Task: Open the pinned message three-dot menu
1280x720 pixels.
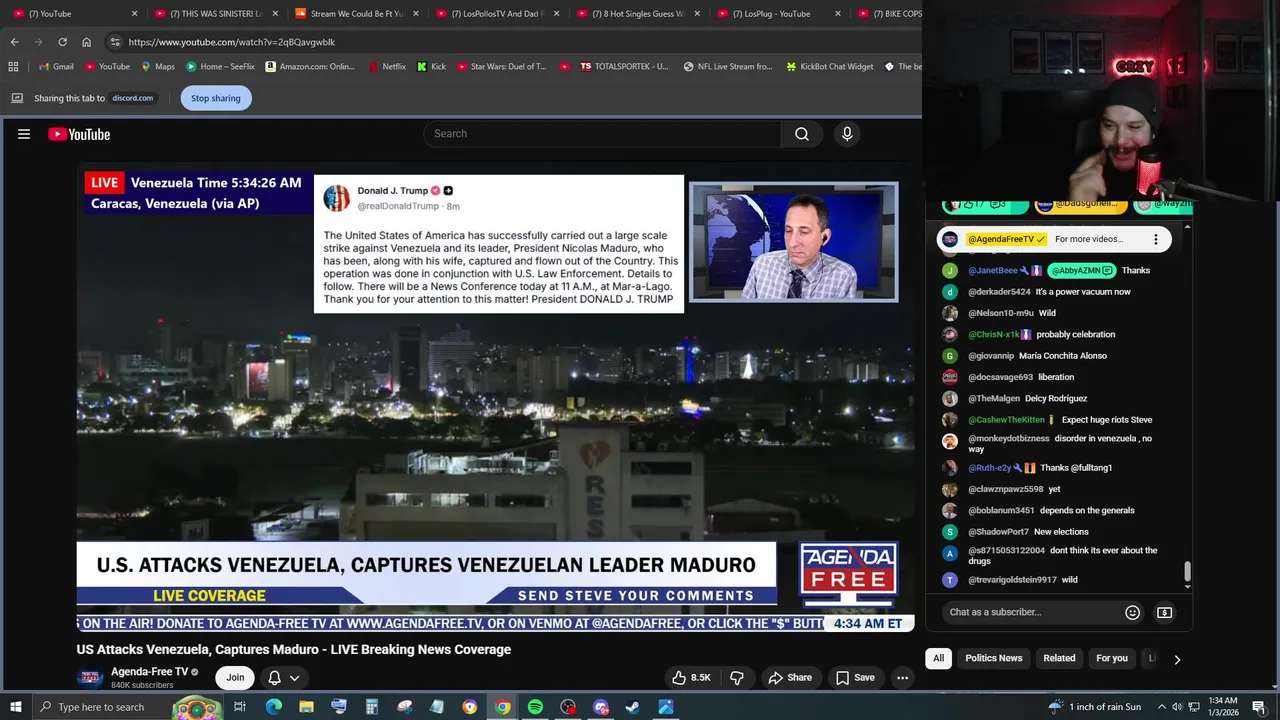Action: [1156, 239]
